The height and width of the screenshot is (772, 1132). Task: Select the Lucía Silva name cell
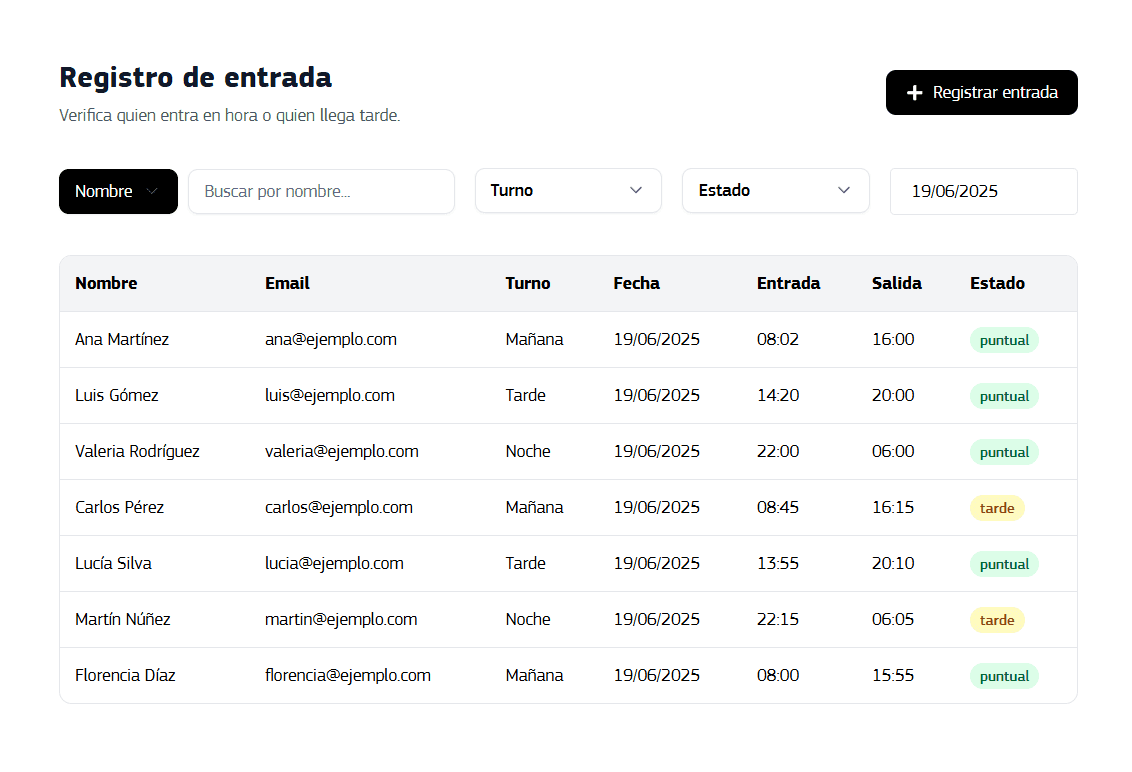pyautogui.click(x=113, y=563)
